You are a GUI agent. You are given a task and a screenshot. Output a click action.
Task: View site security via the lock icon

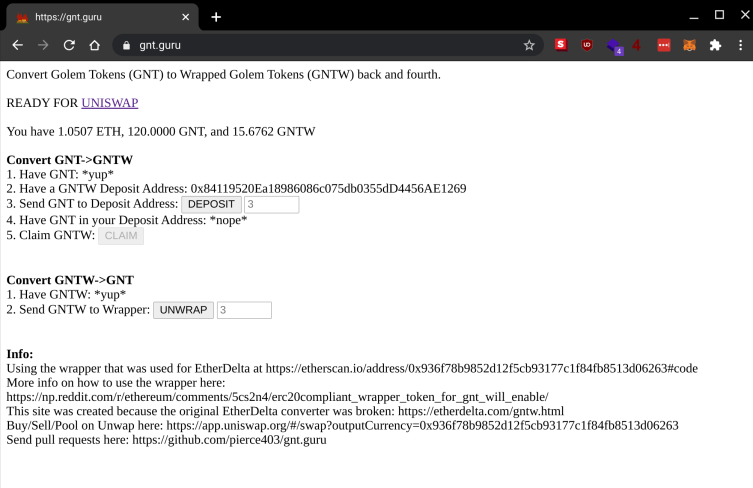126,45
